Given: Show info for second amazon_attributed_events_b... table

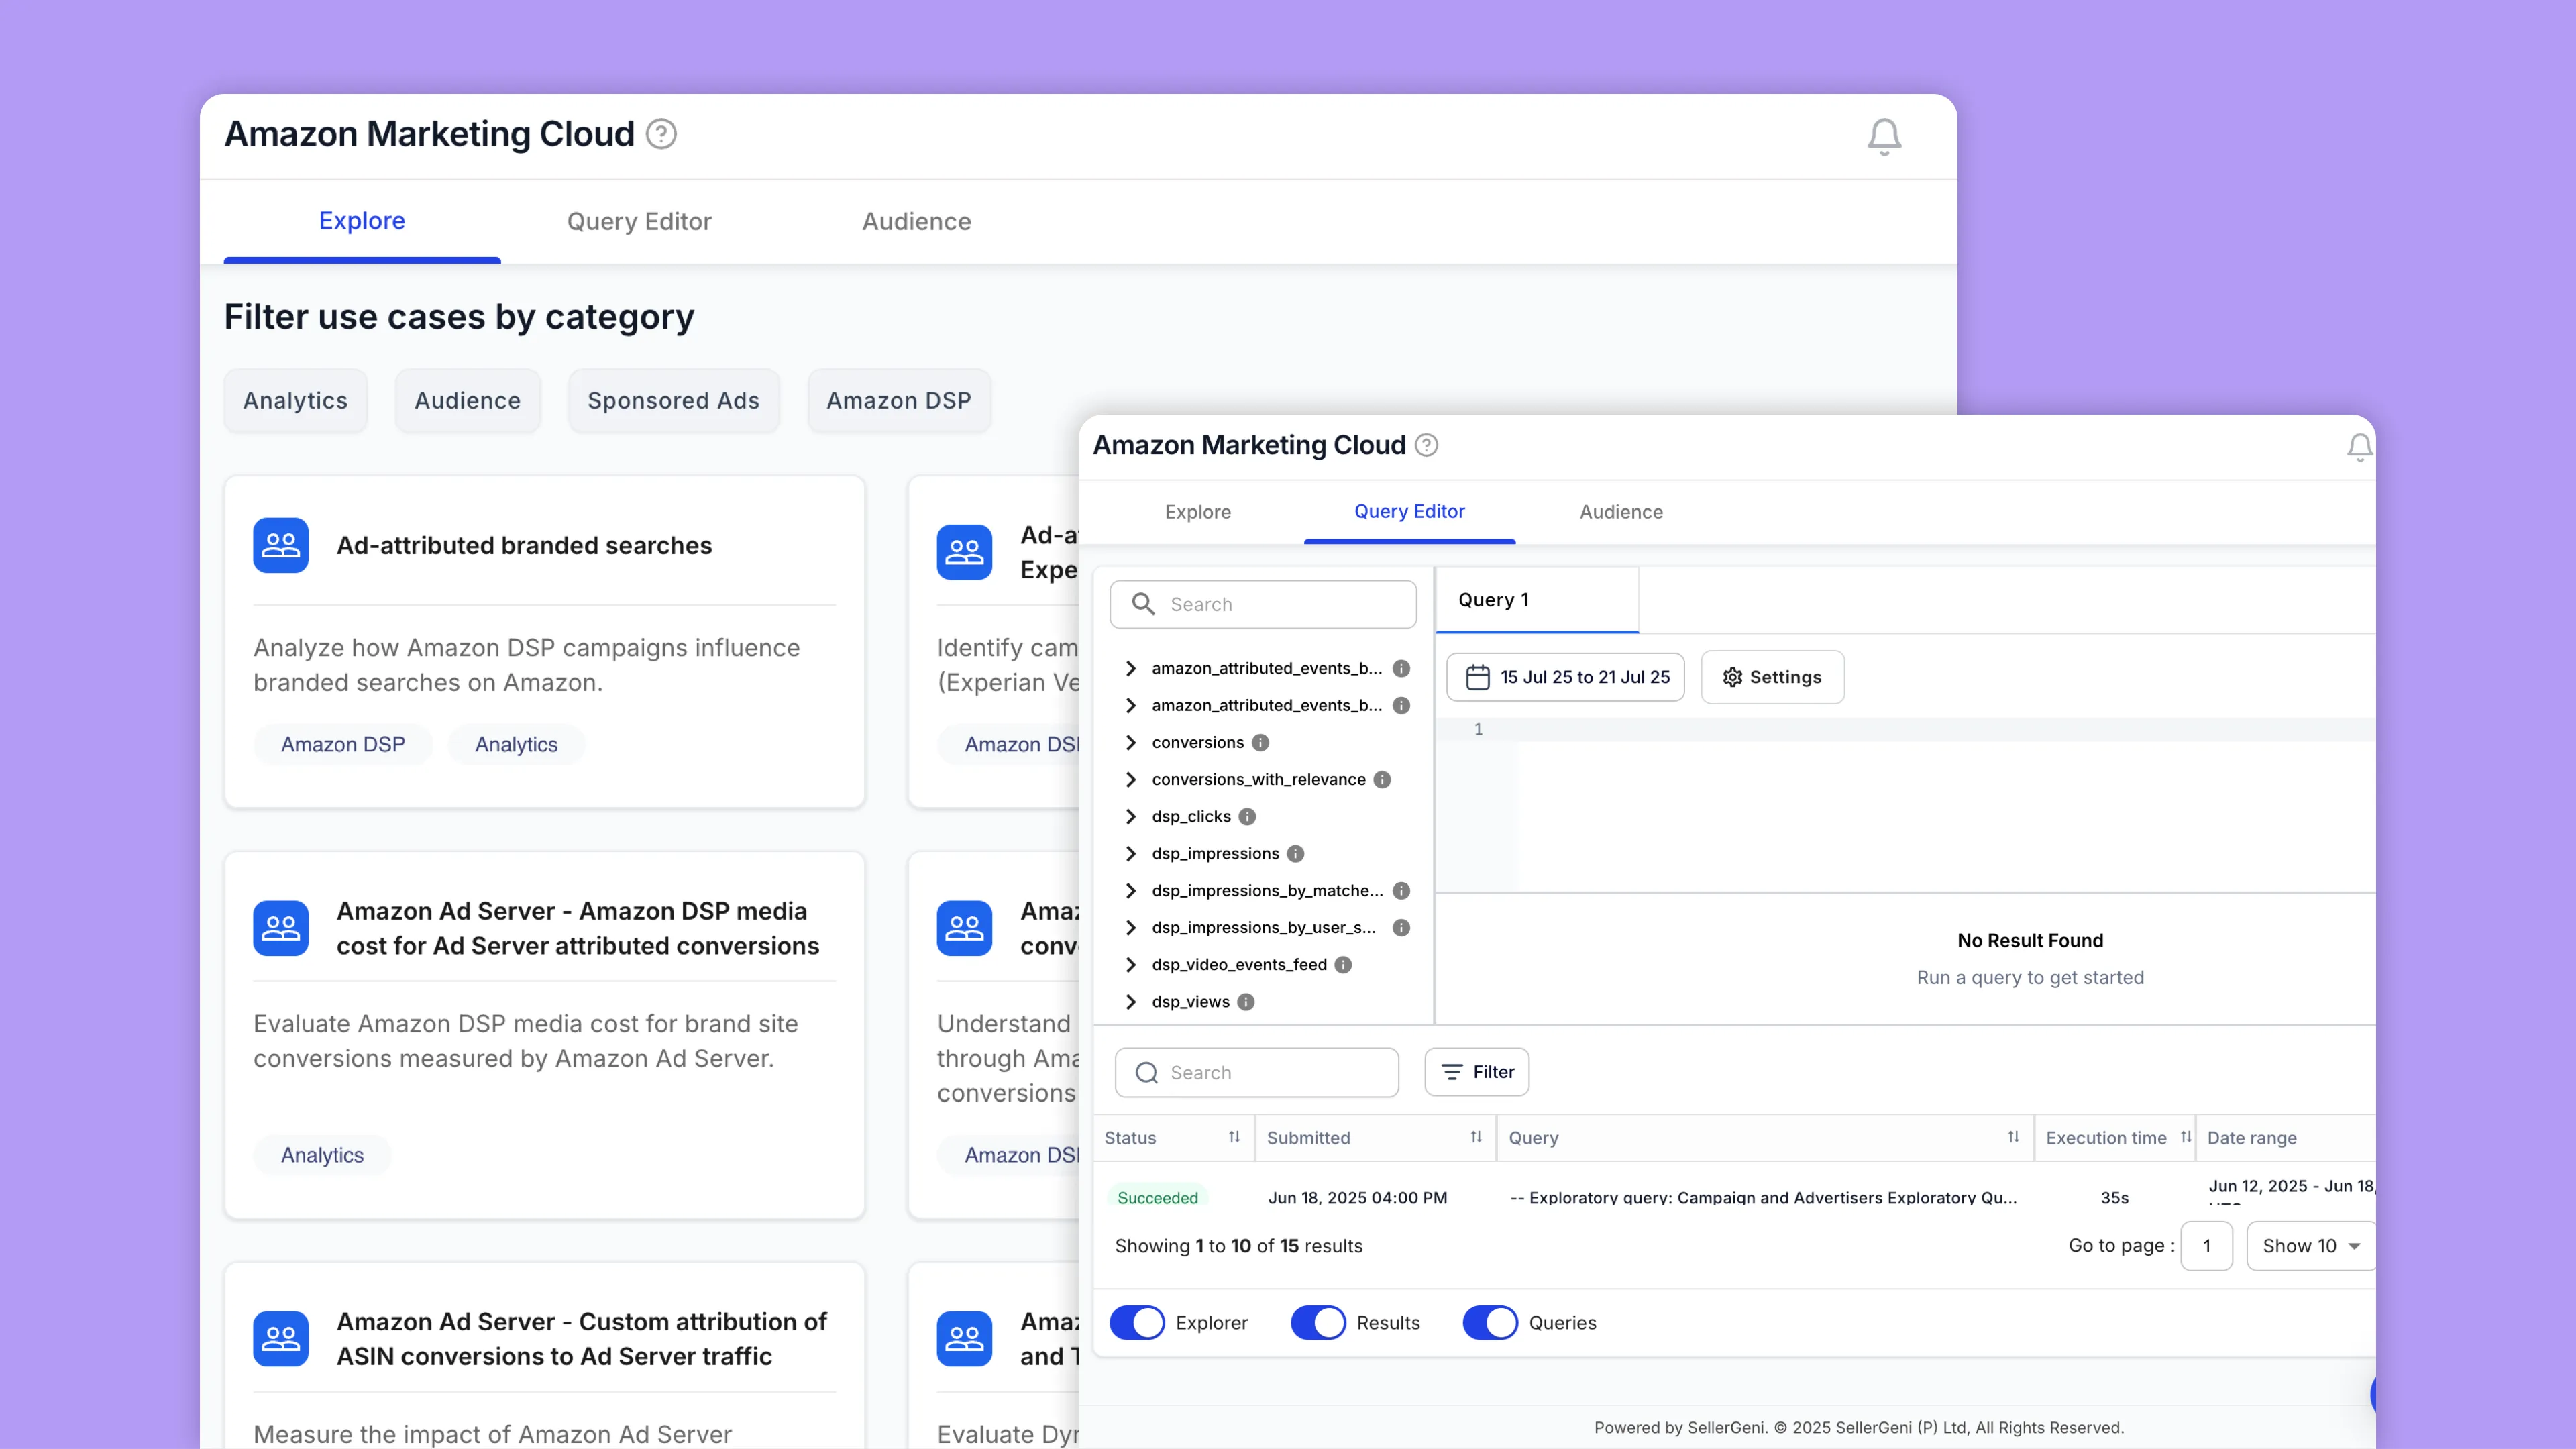Looking at the screenshot, I should 1401,705.
